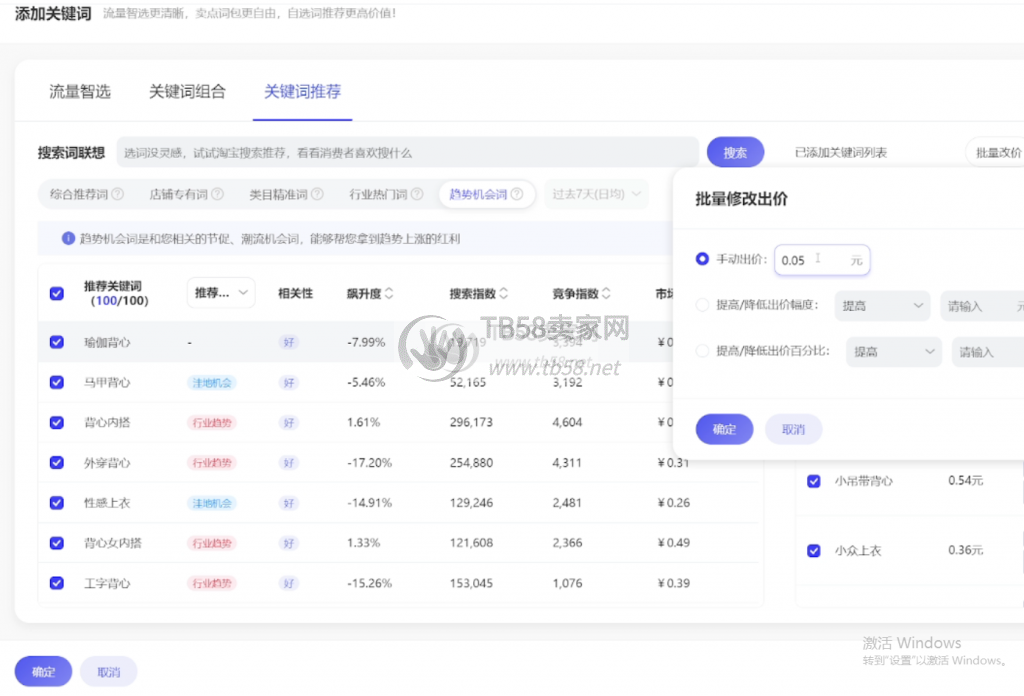Viewport: 1024px width, 696px height.
Task: Uncheck the 性感上衣 keyword row
Action: 57,503
